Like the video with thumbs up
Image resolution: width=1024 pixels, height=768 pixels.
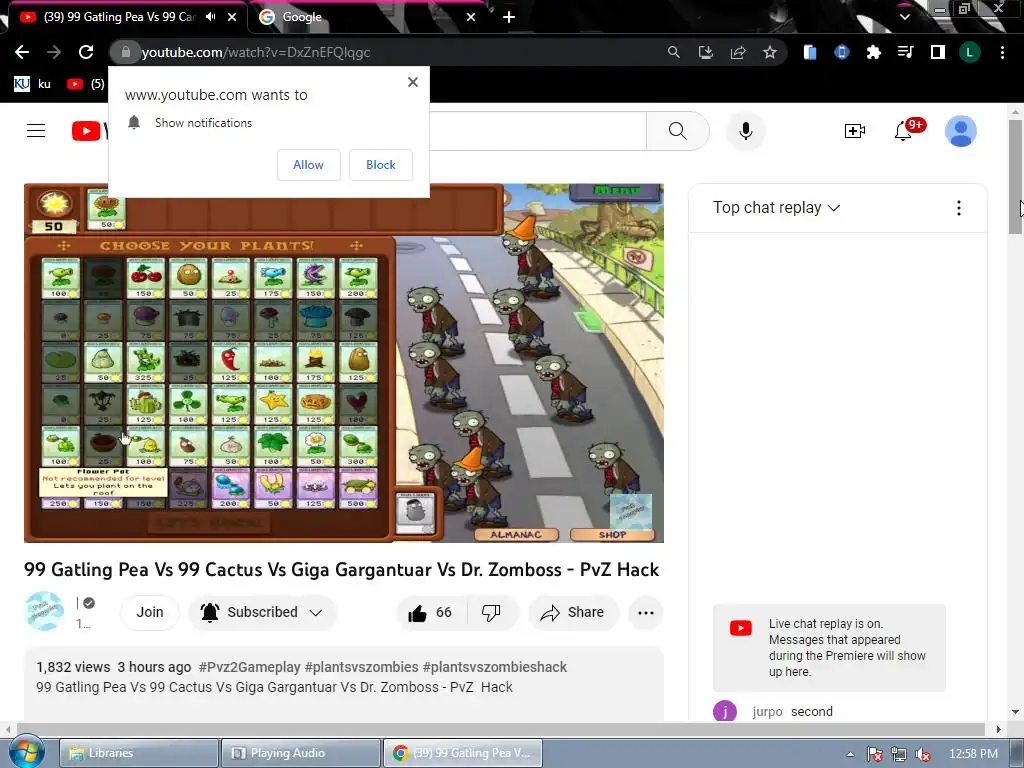point(430,613)
